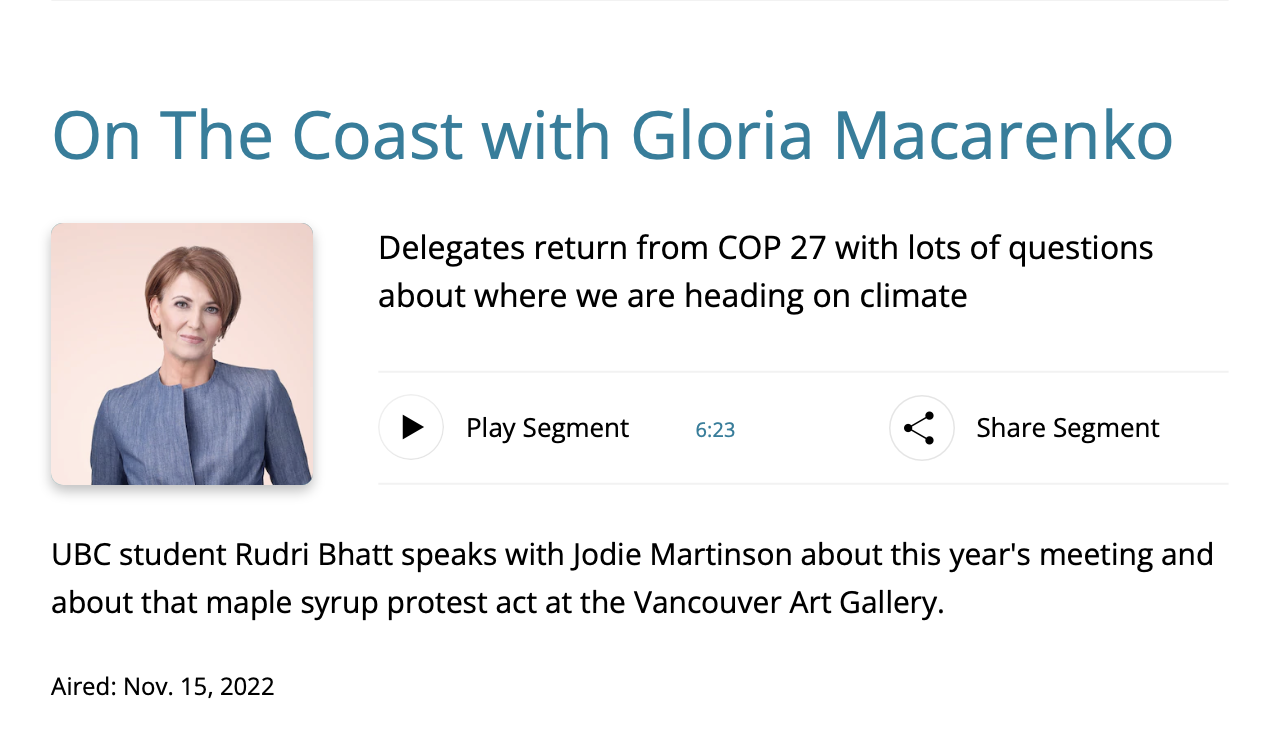Click the share network icon

pos(921,428)
